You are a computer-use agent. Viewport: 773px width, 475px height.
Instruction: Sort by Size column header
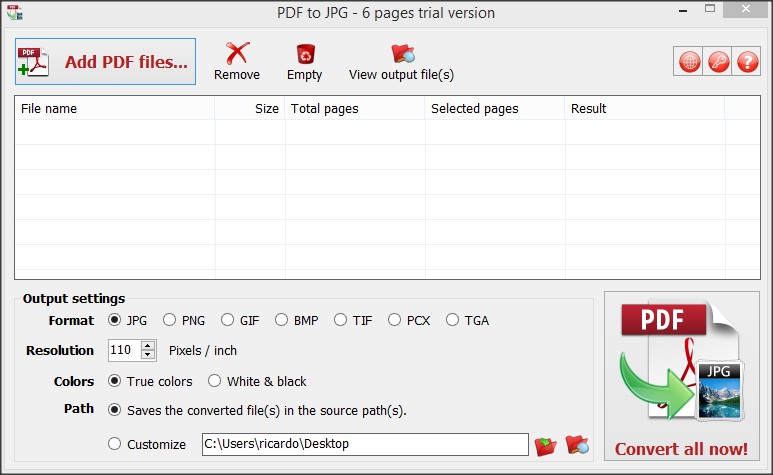(250, 108)
